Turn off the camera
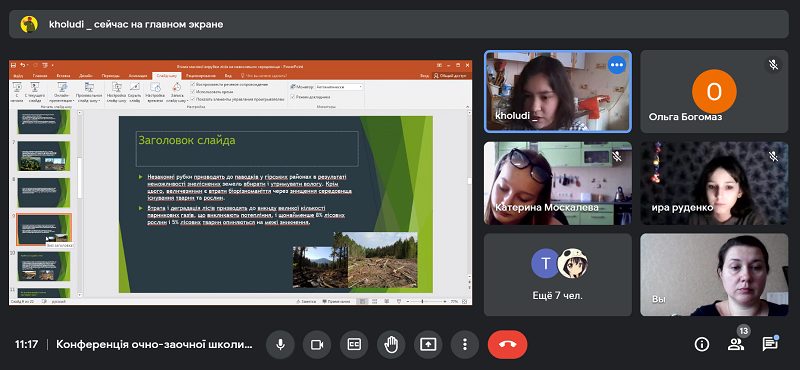Screen dimensions: 800x370 coord(317,344)
